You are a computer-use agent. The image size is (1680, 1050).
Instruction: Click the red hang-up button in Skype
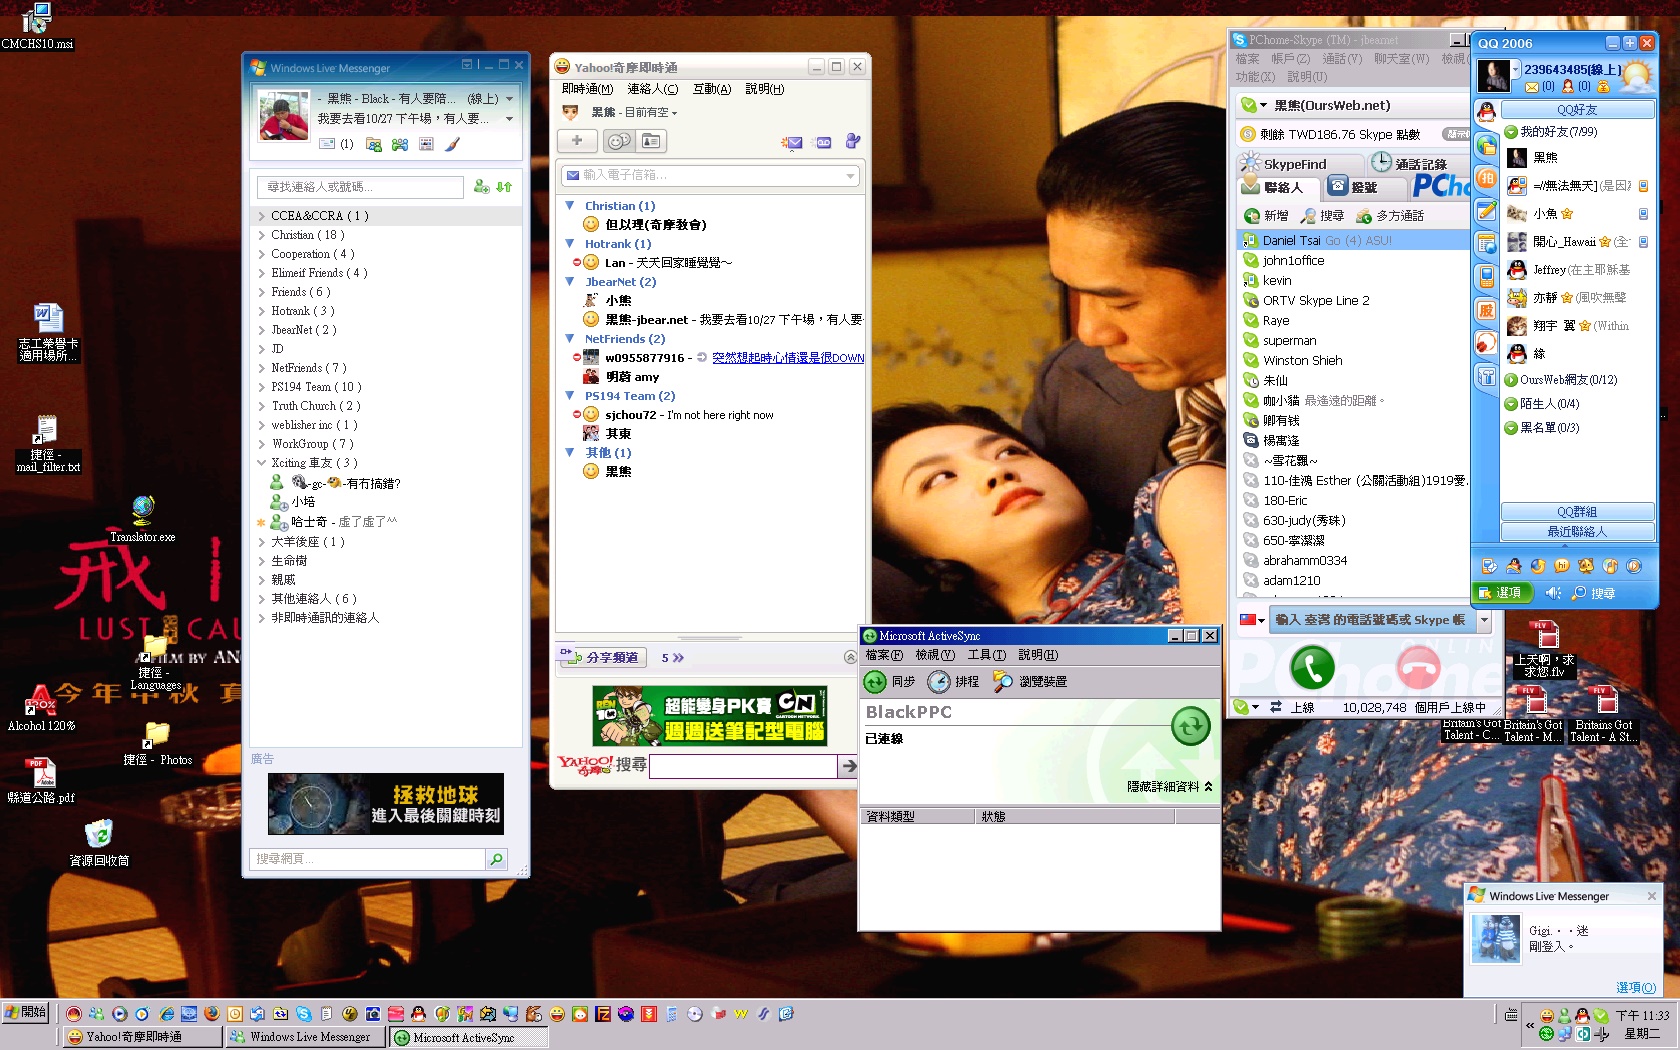1418,668
